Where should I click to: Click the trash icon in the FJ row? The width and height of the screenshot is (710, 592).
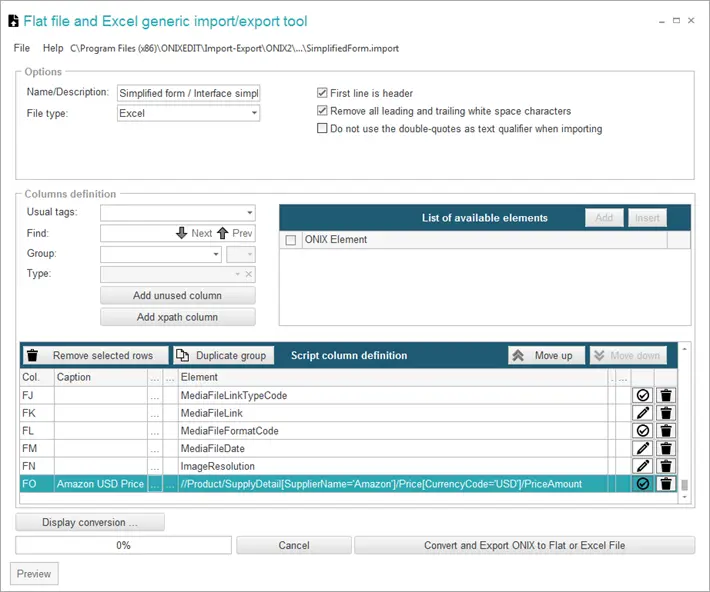point(666,395)
